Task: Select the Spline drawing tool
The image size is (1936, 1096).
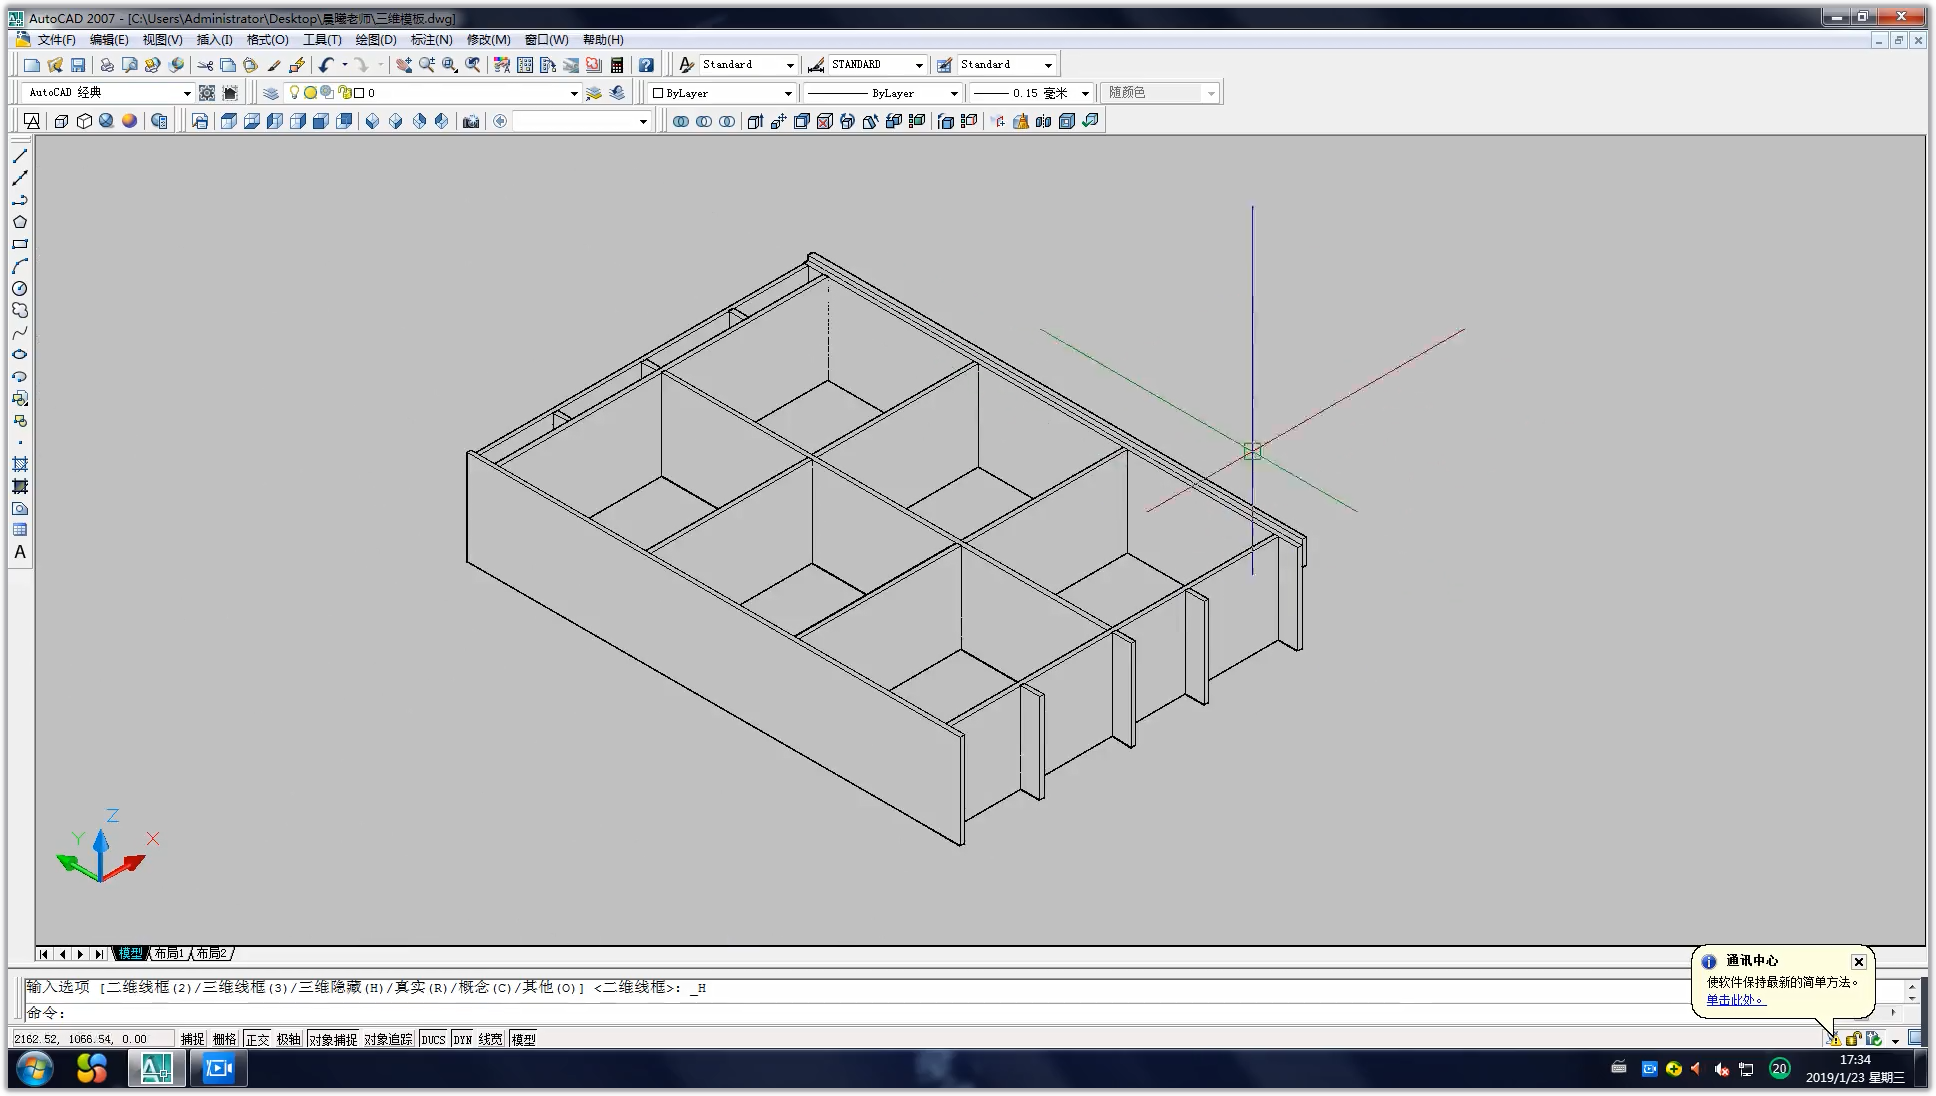Action: [20, 332]
